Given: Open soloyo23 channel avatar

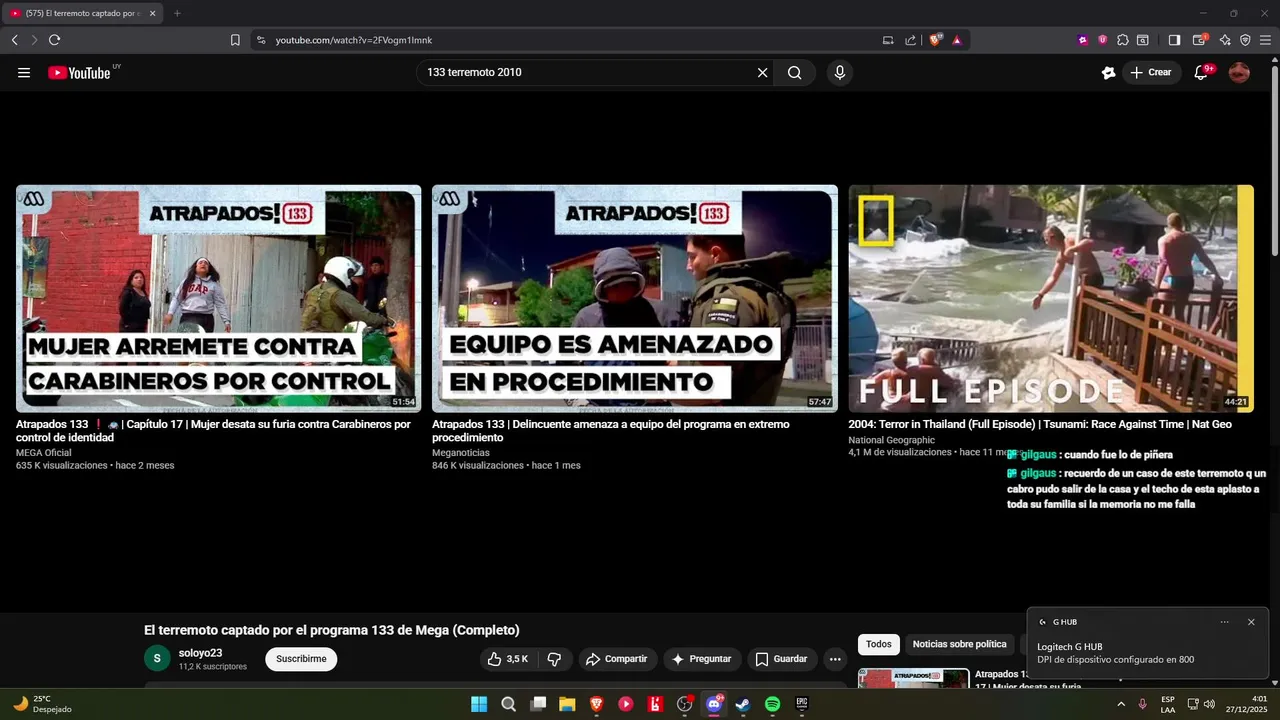Looking at the screenshot, I should pyautogui.click(x=157, y=659).
